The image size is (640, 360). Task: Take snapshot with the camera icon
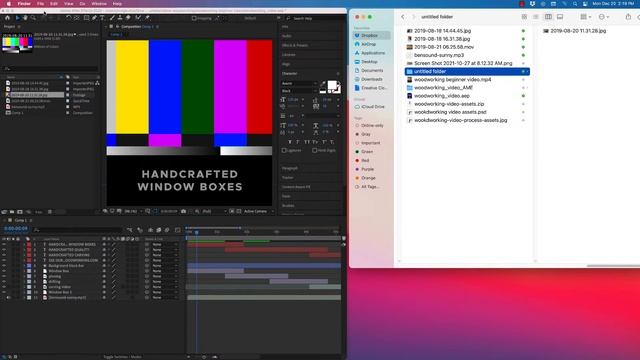[x=184, y=211]
